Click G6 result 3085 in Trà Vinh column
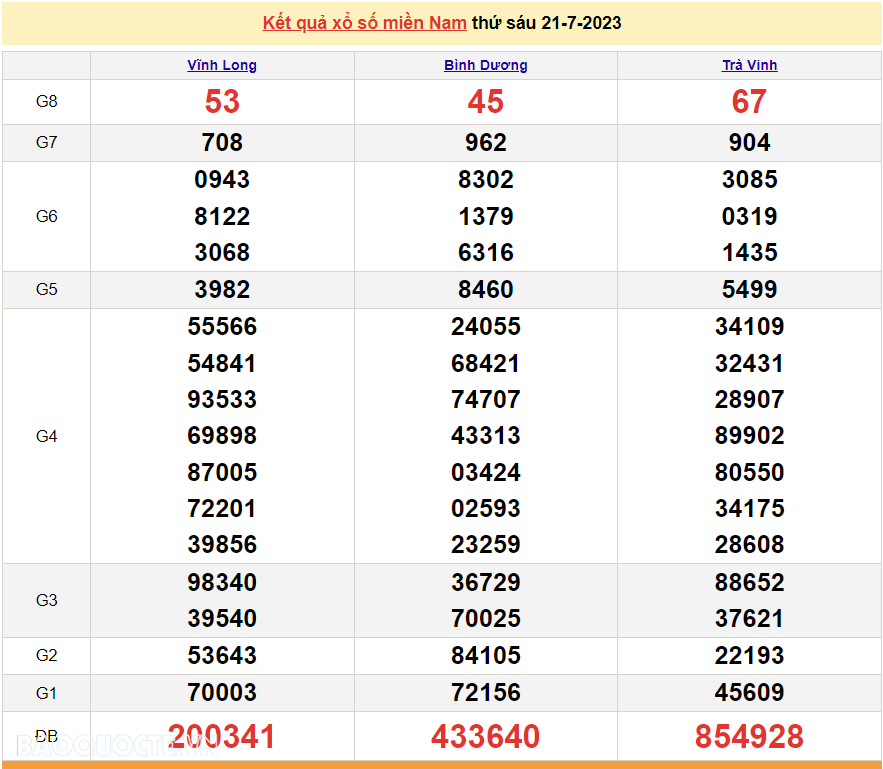 coord(749,180)
